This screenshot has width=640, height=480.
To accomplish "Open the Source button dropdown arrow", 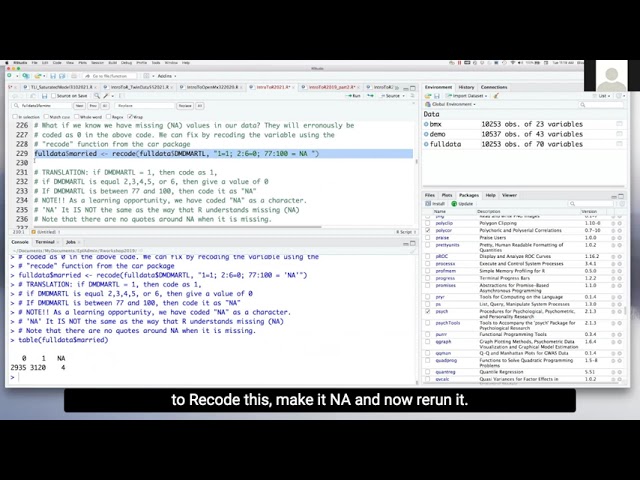I will point(404,96).
